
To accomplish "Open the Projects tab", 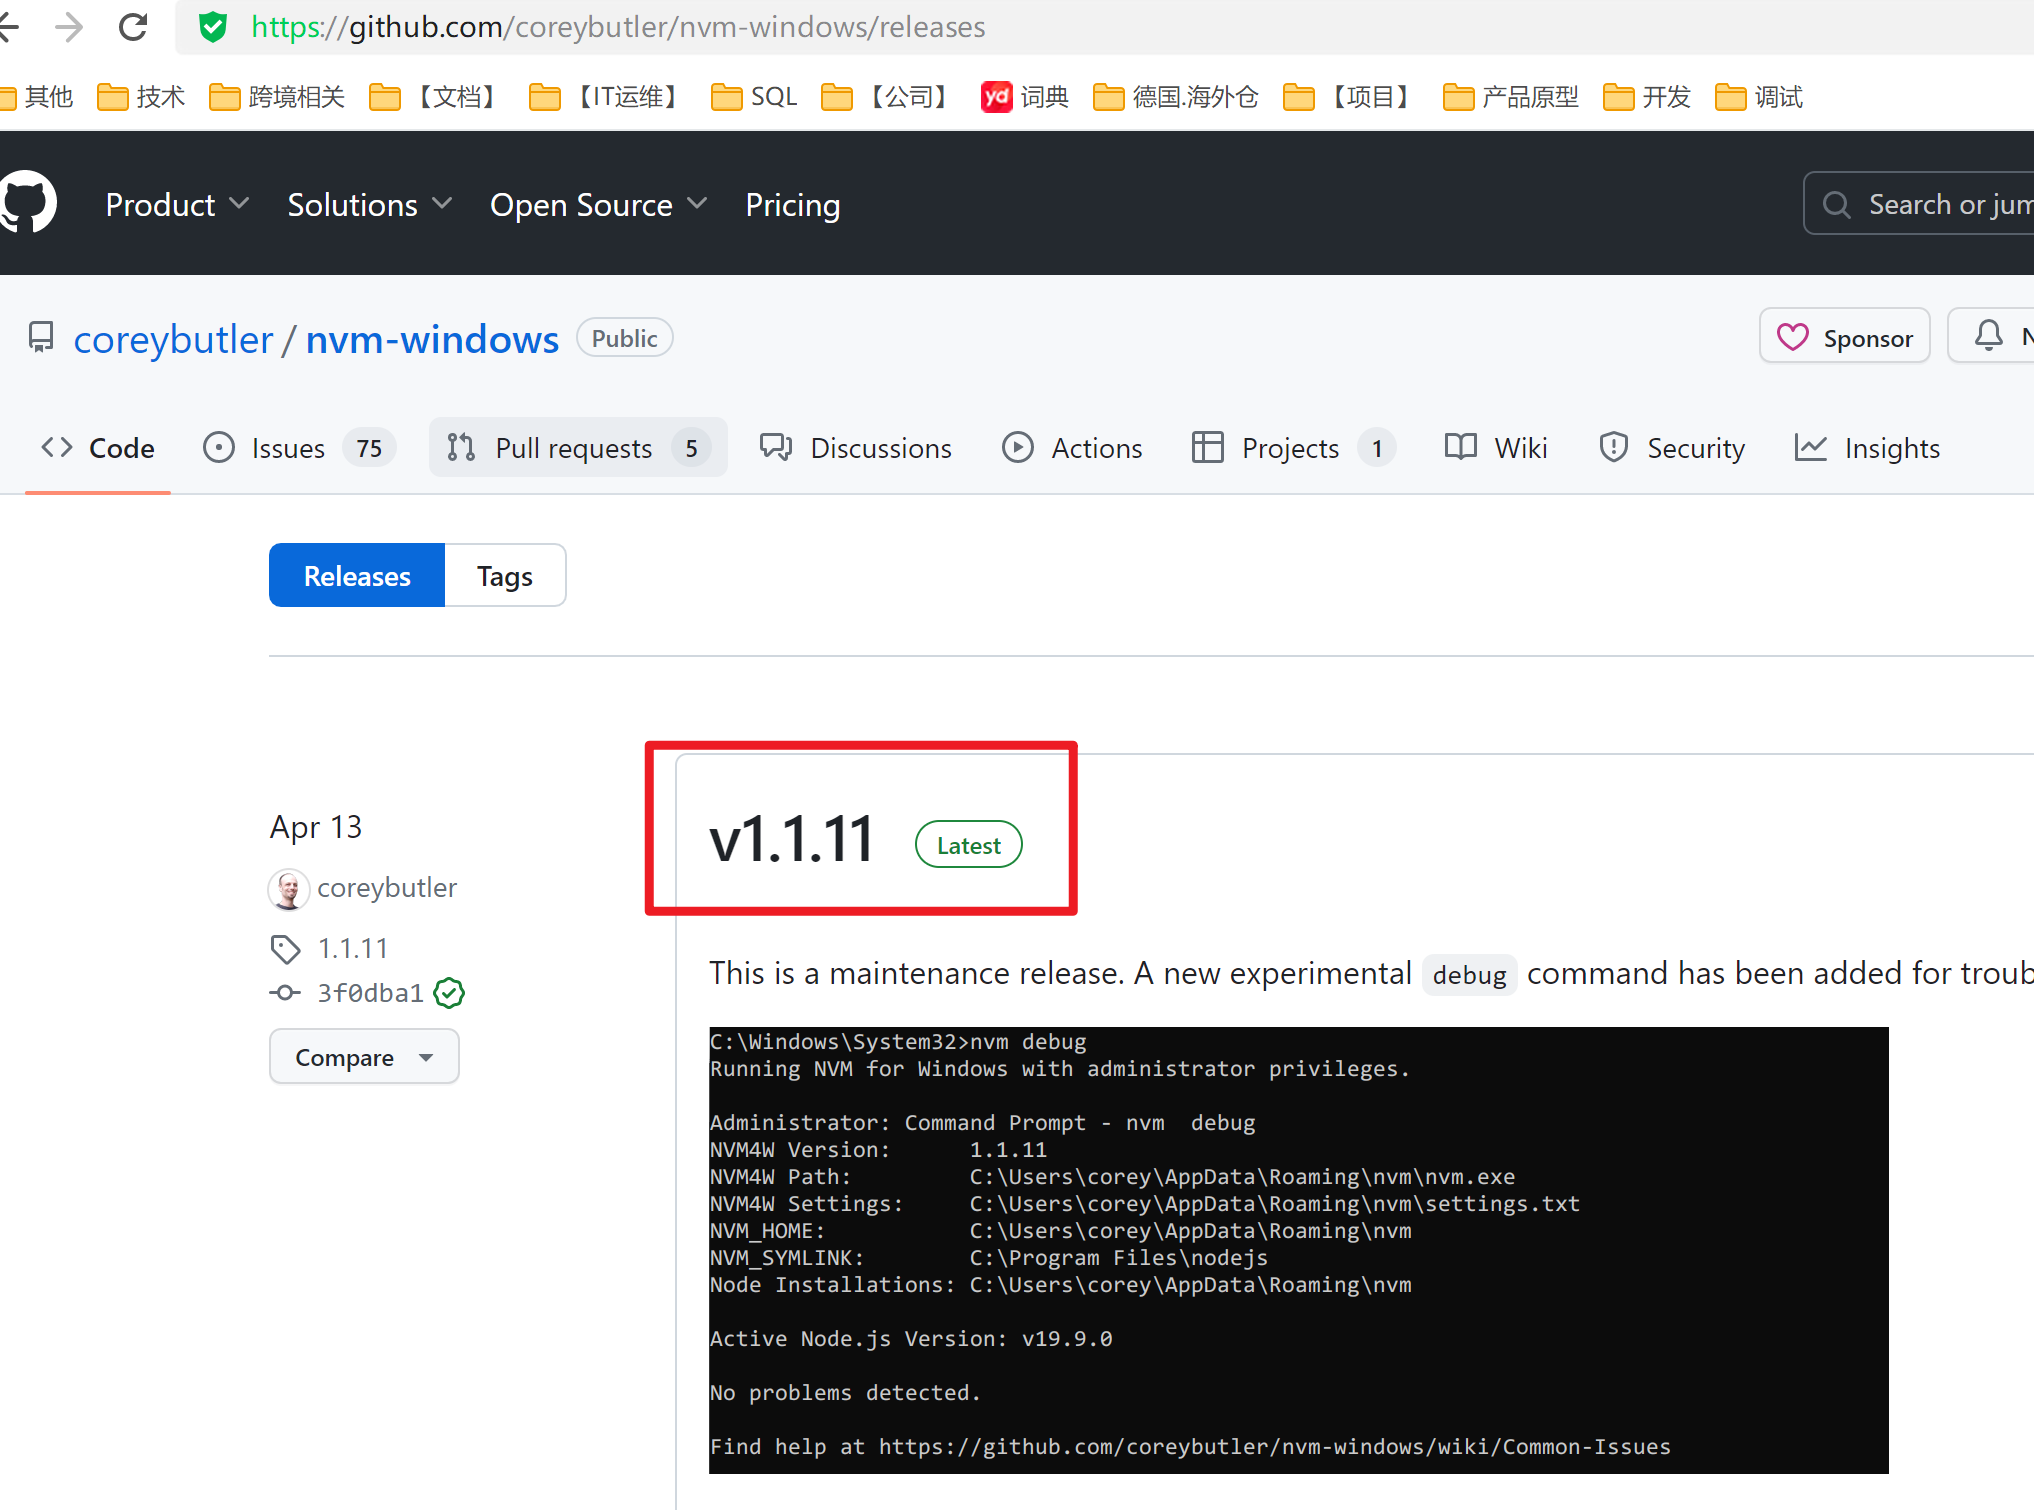I will [1294, 447].
